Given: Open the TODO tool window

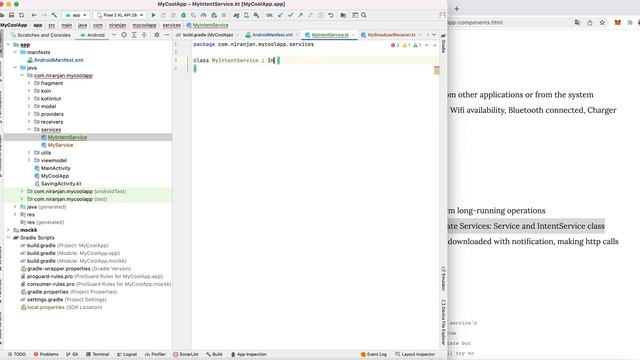Looking at the screenshot, I should coord(17,354).
